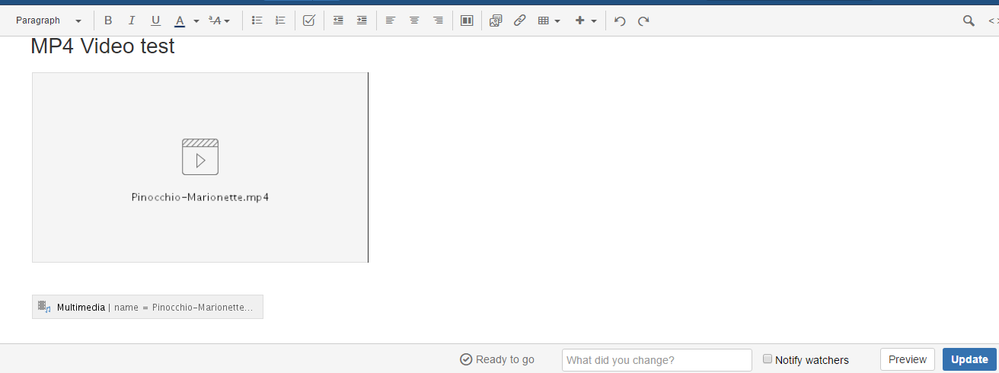Expand the text color picker arrow
This screenshot has width=999, height=373.
click(196, 20)
